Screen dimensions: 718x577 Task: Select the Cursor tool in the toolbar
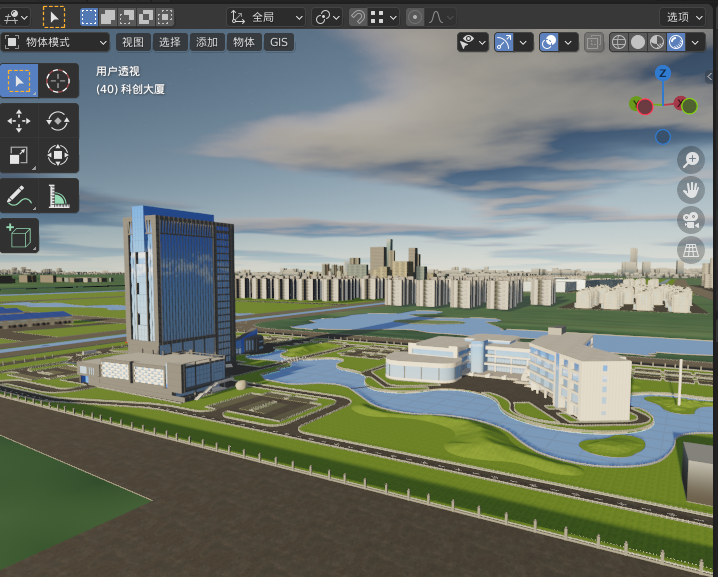pos(58,81)
